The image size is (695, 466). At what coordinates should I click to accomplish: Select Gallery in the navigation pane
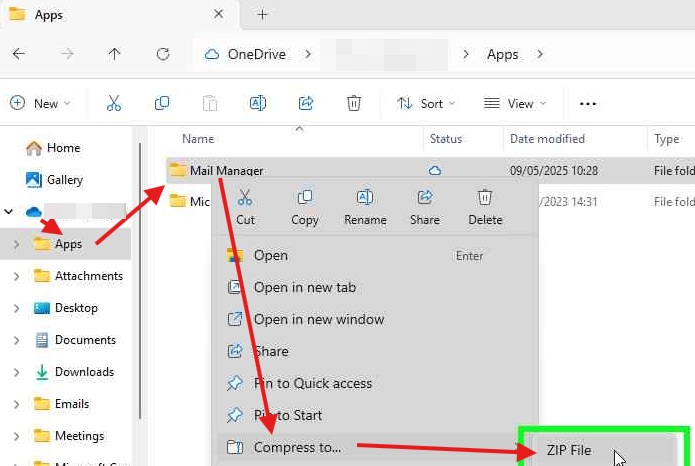(64, 180)
